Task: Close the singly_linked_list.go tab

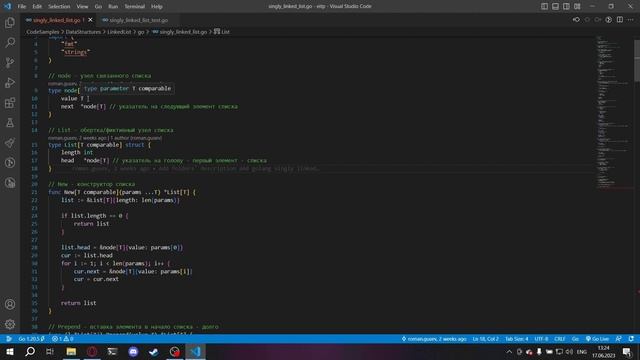Action: click(x=90, y=20)
